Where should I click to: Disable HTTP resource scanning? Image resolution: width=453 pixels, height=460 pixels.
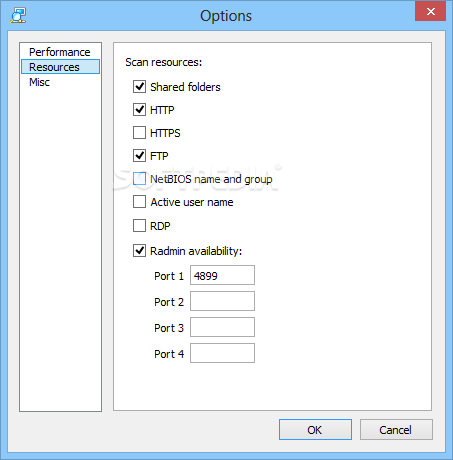click(139, 110)
